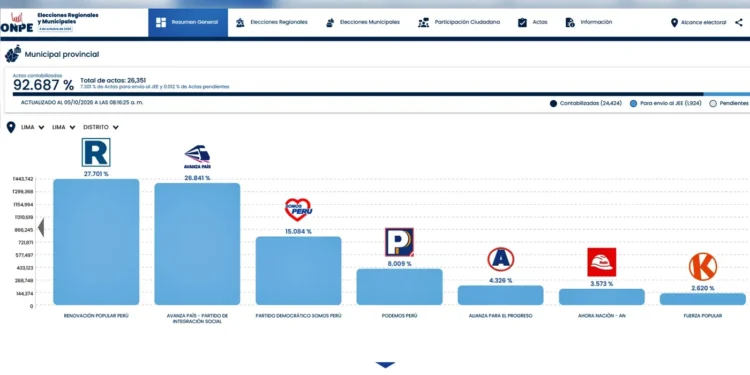Click the Alianza para el Progreso A logo
This screenshot has width=750, height=375.
pos(501,259)
